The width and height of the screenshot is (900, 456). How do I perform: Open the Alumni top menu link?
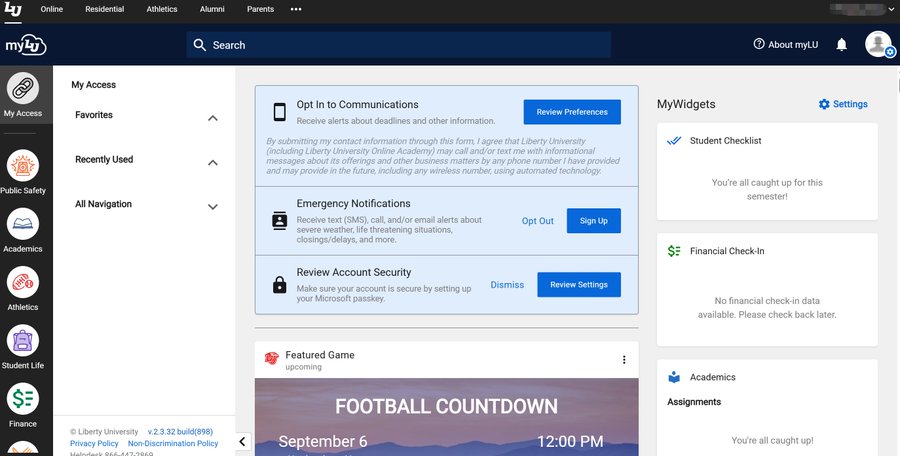(x=212, y=9)
